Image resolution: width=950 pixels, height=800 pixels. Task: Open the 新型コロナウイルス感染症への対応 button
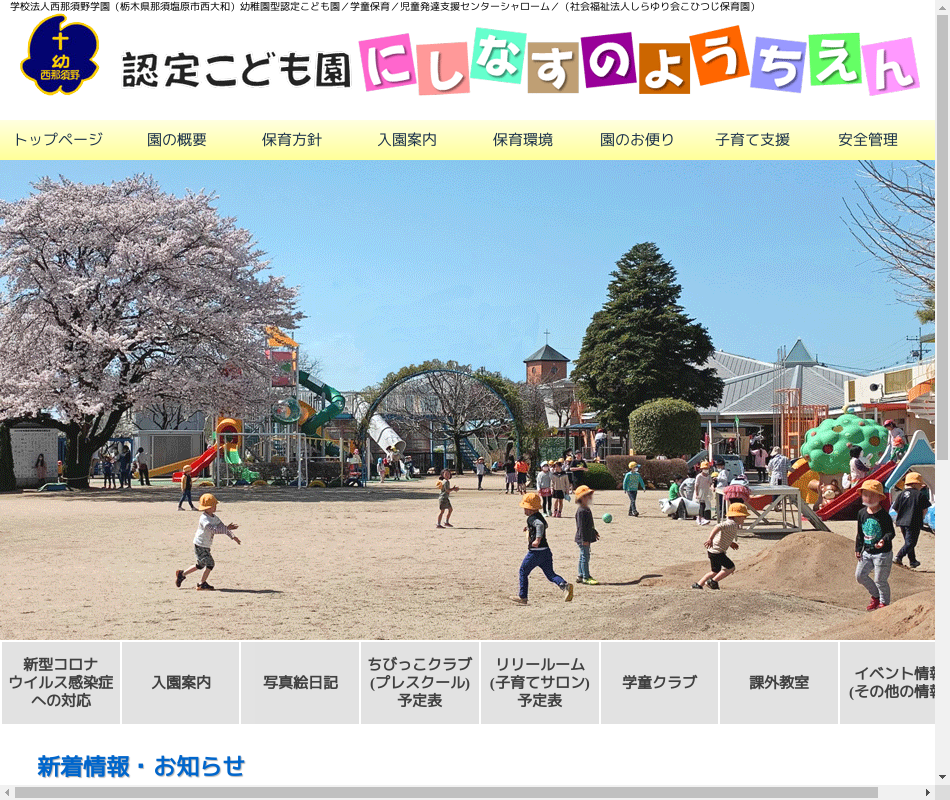[61, 683]
